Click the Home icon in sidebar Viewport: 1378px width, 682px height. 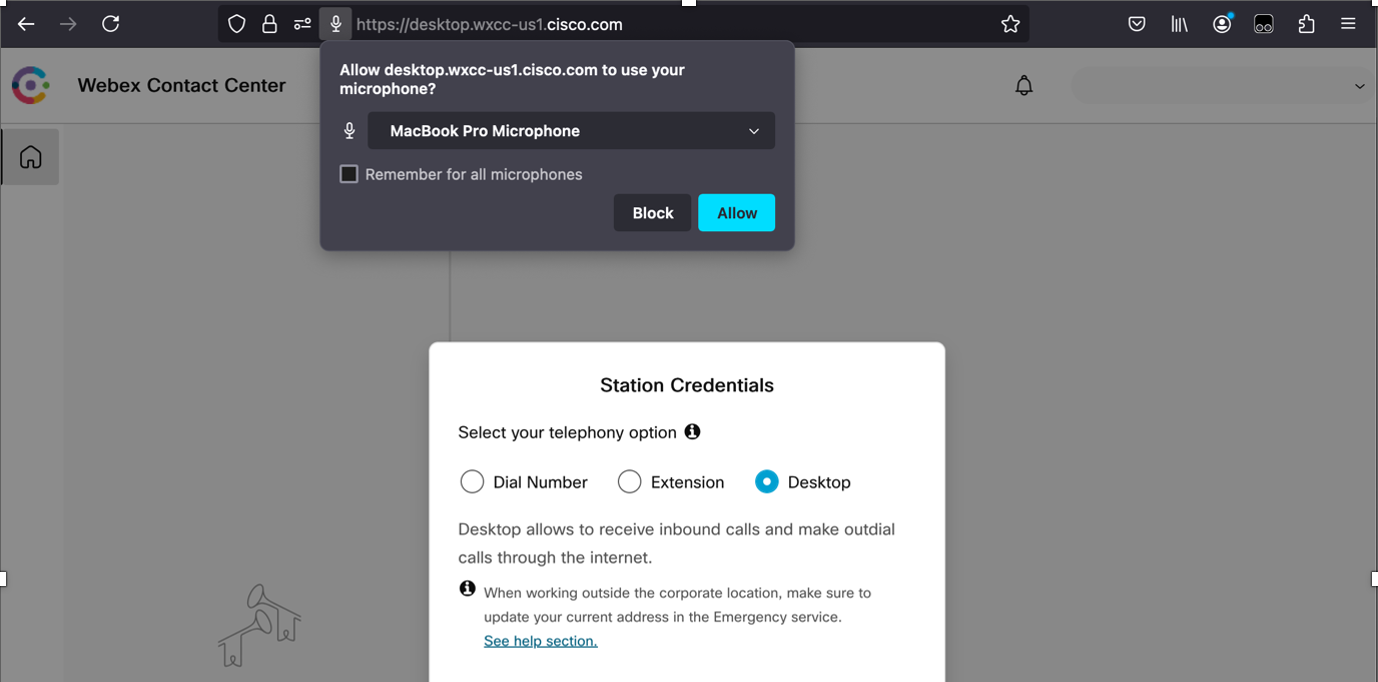pyautogui.click(x=31, y=157)
